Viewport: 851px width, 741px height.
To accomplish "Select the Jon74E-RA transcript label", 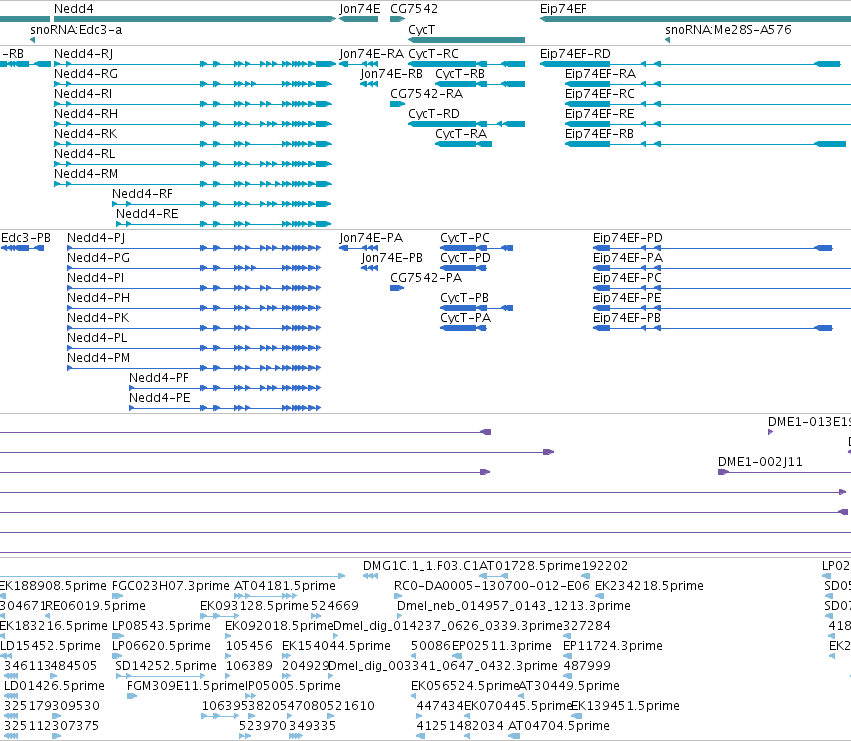I will (x=372, y=54).
